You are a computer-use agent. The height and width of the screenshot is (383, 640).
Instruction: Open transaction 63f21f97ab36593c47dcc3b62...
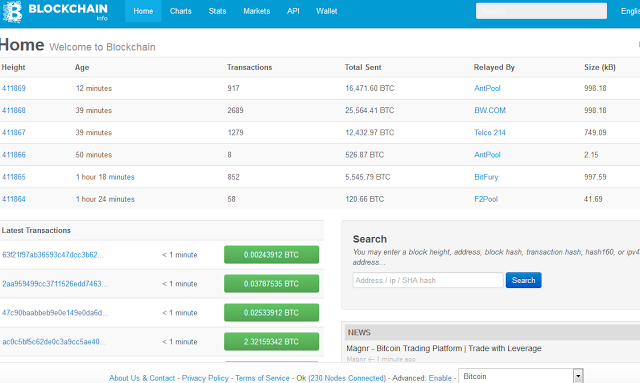[x=53, y=255]
